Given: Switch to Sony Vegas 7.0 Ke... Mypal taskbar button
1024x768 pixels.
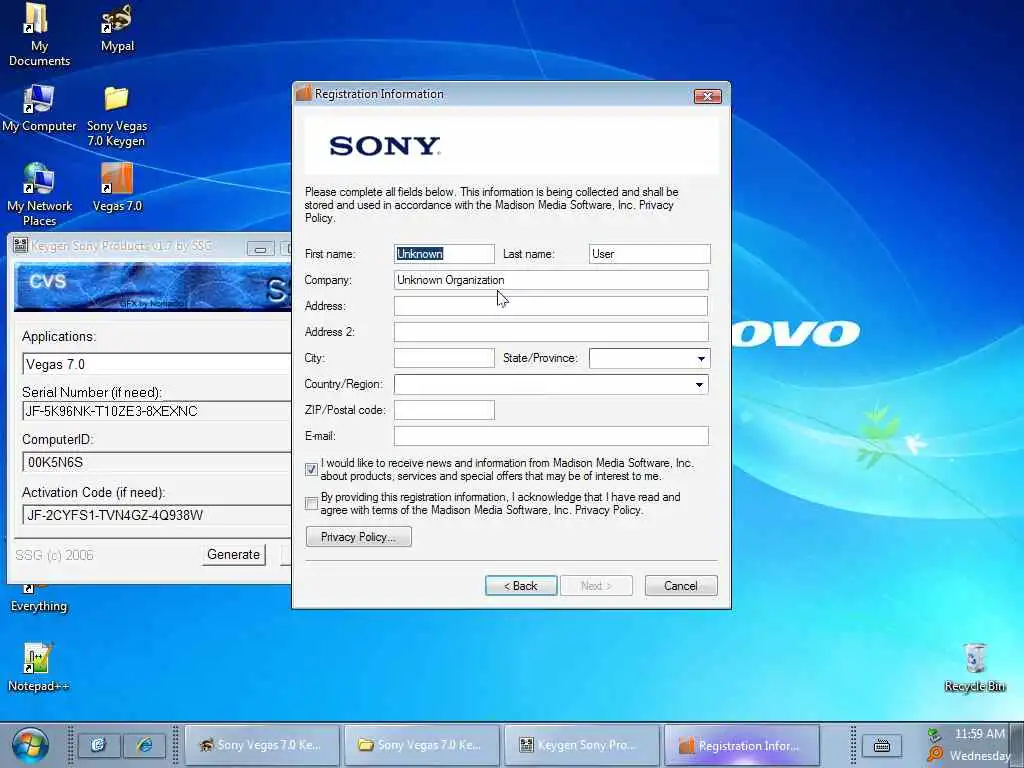Looking at the screenshot, I should pos(263,745).
